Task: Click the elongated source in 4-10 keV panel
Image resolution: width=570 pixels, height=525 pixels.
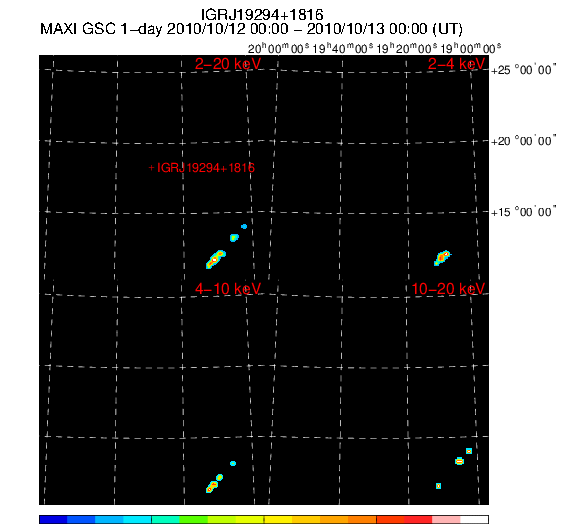Action: [212, 486]
